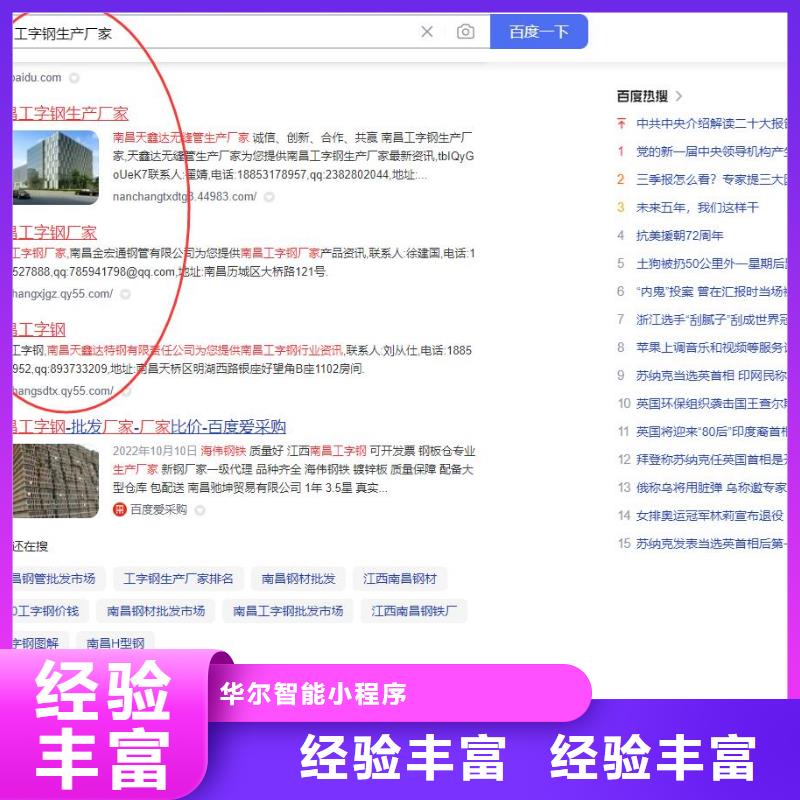Image resolution: width=800 pixels, height=800 pixels.
Task: Open hot search 1 党的新一届中央领导机构
Action: [711, 152]
